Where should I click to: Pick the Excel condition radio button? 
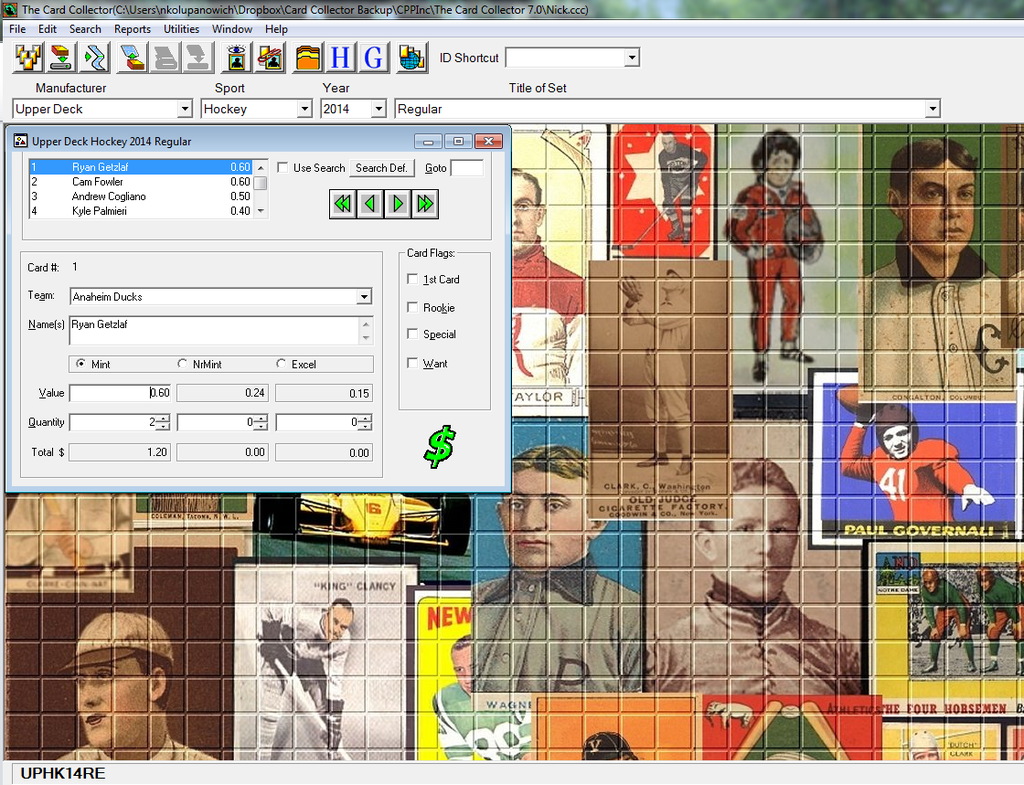pos(281,364)
